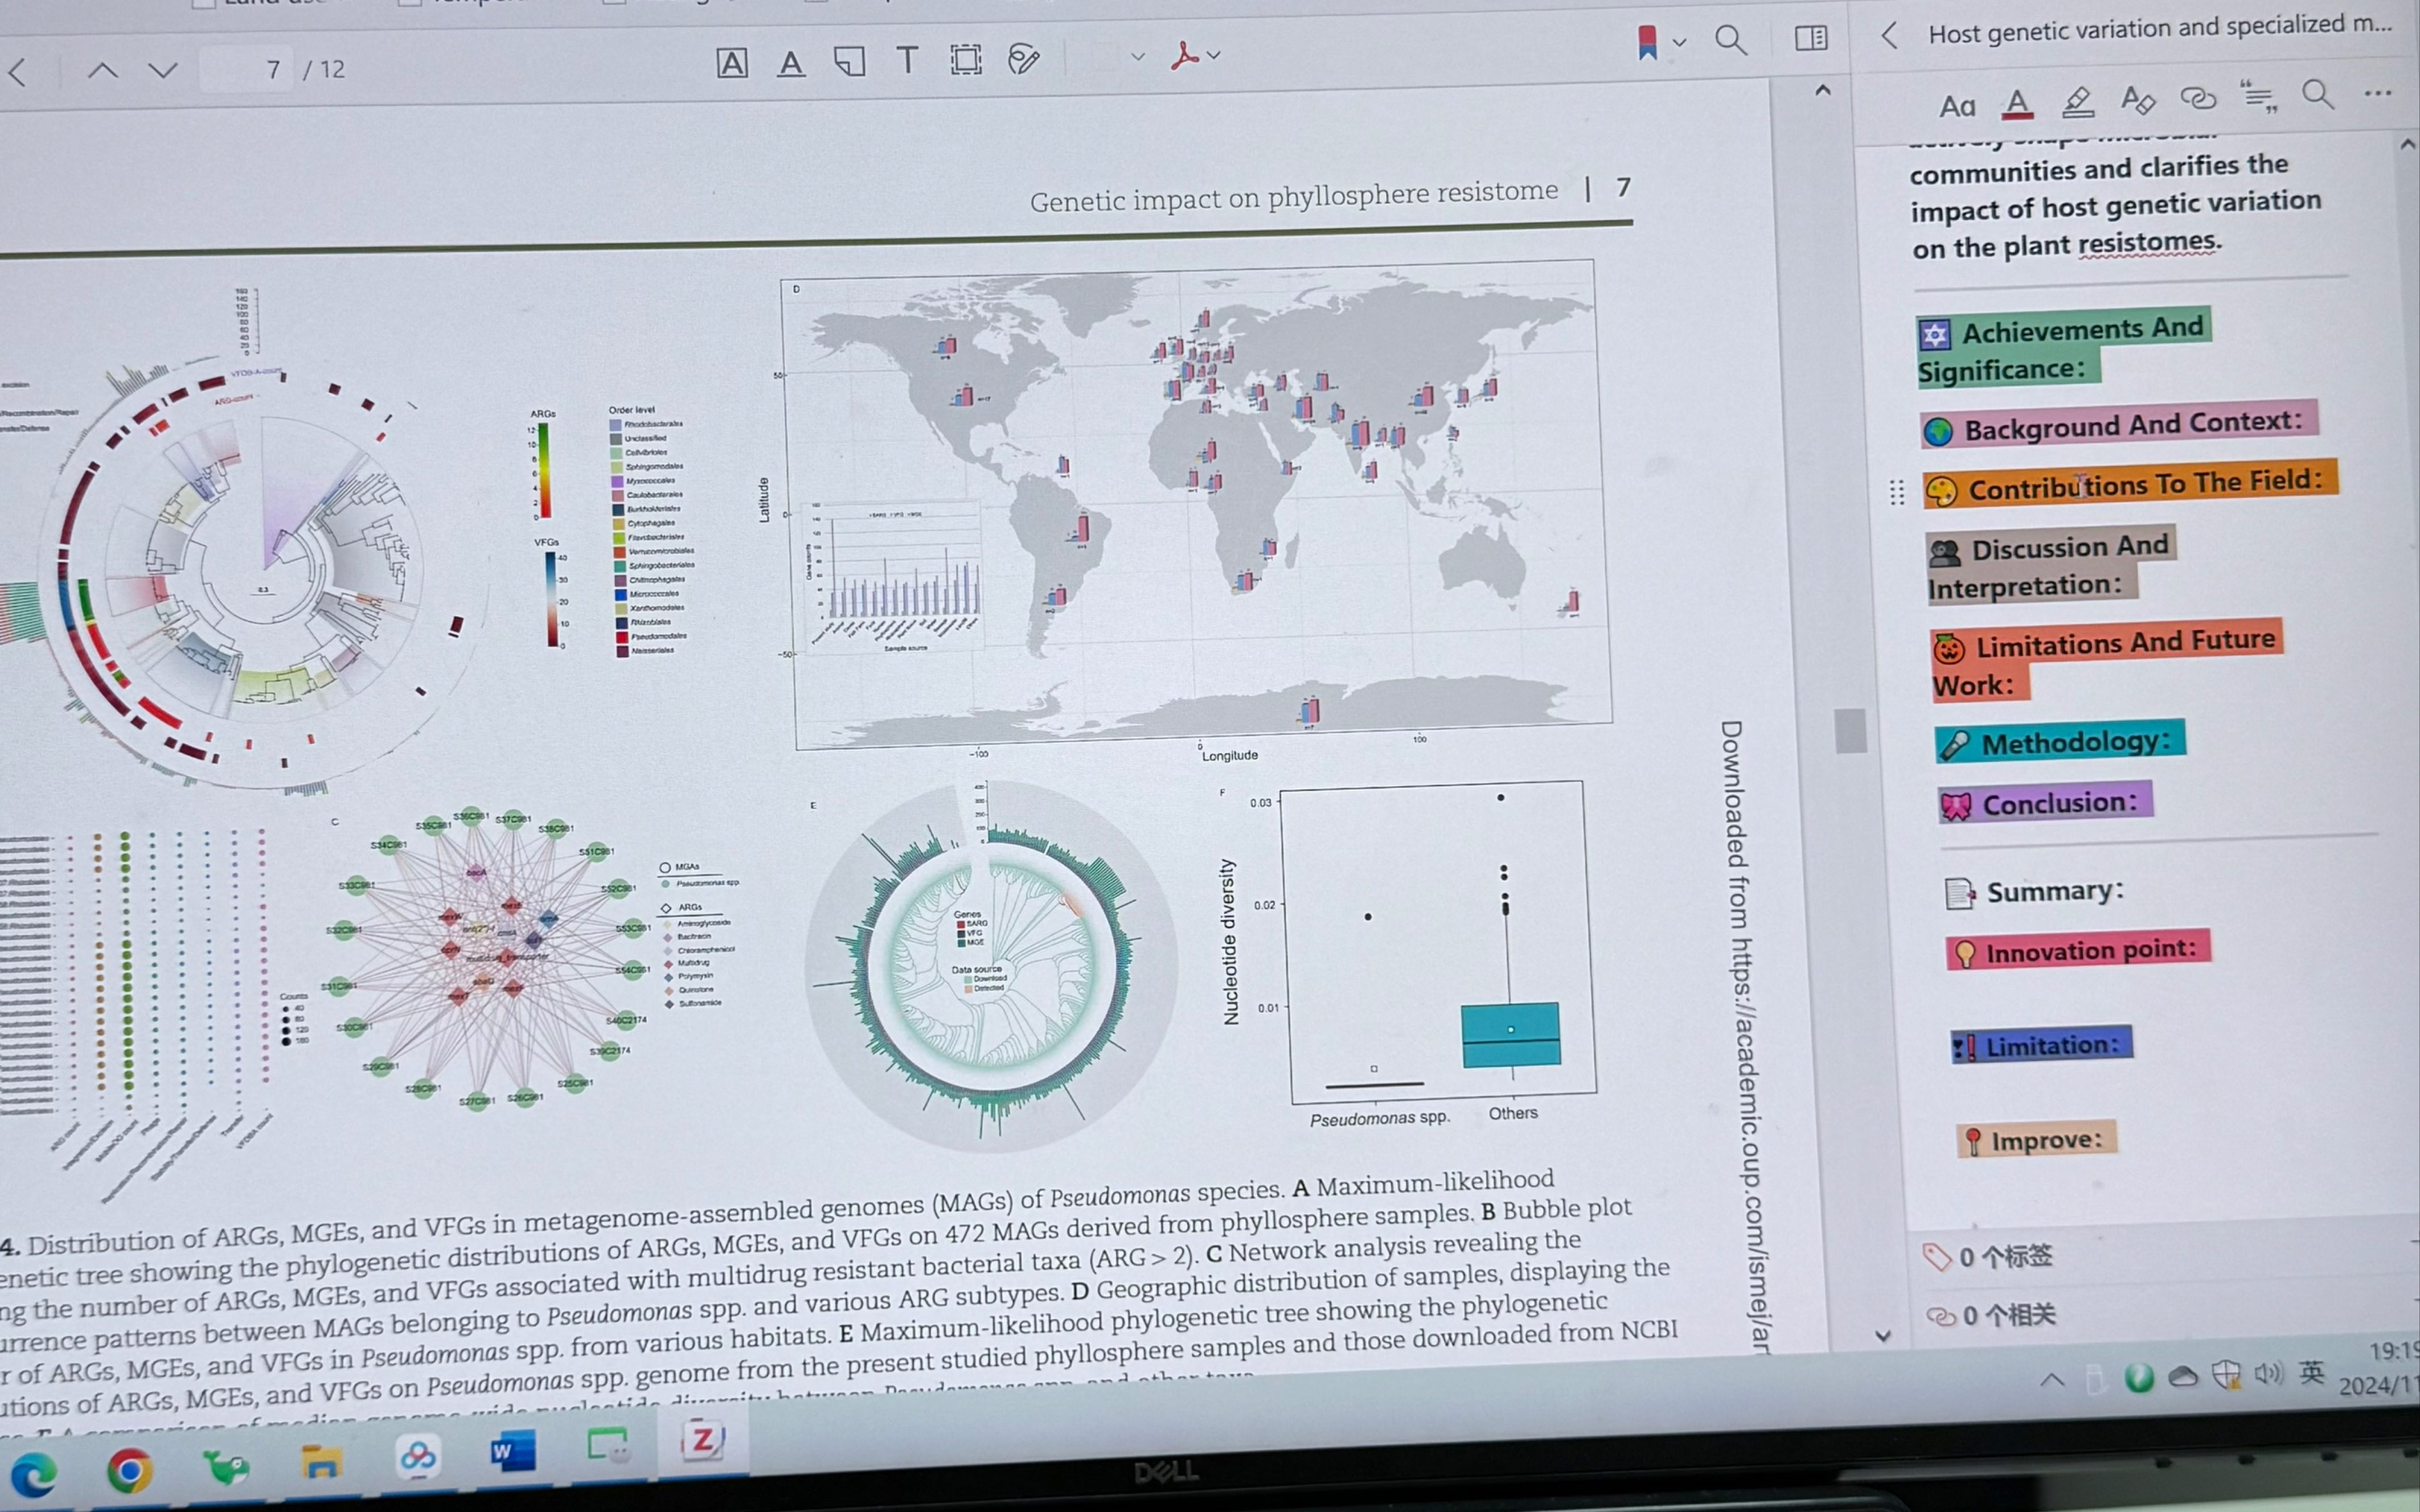The image size is (2420, 1512).
Task: Switch the 英 input method indicator
Action: (2311, 1372)
